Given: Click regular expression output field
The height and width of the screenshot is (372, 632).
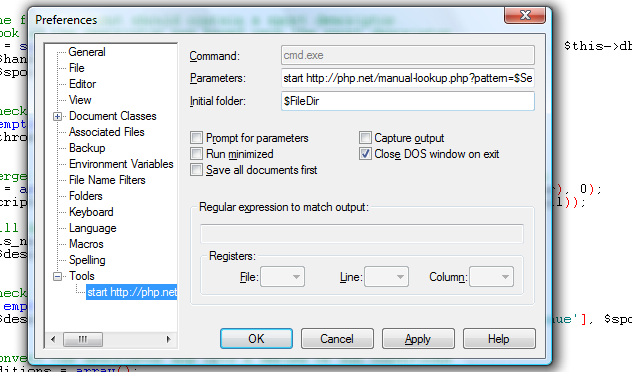Looking at the screenshot, I should [362, 234].
